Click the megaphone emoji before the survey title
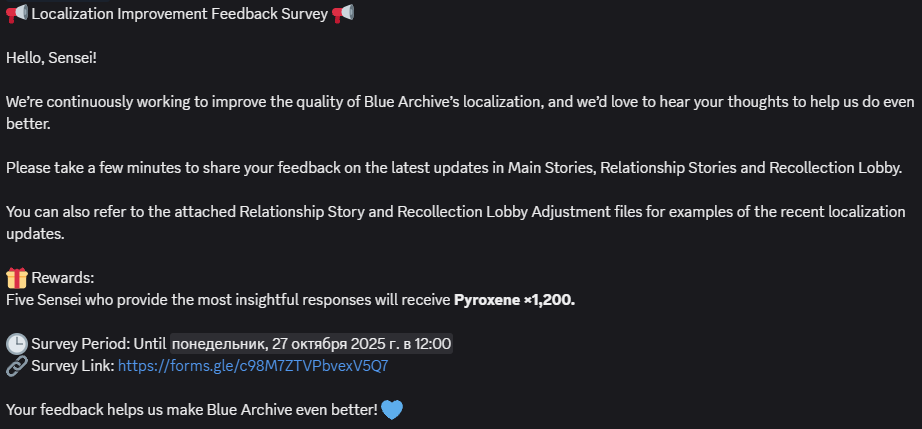Viewport: 922px width, 429px height. click(x=16, y=14)
